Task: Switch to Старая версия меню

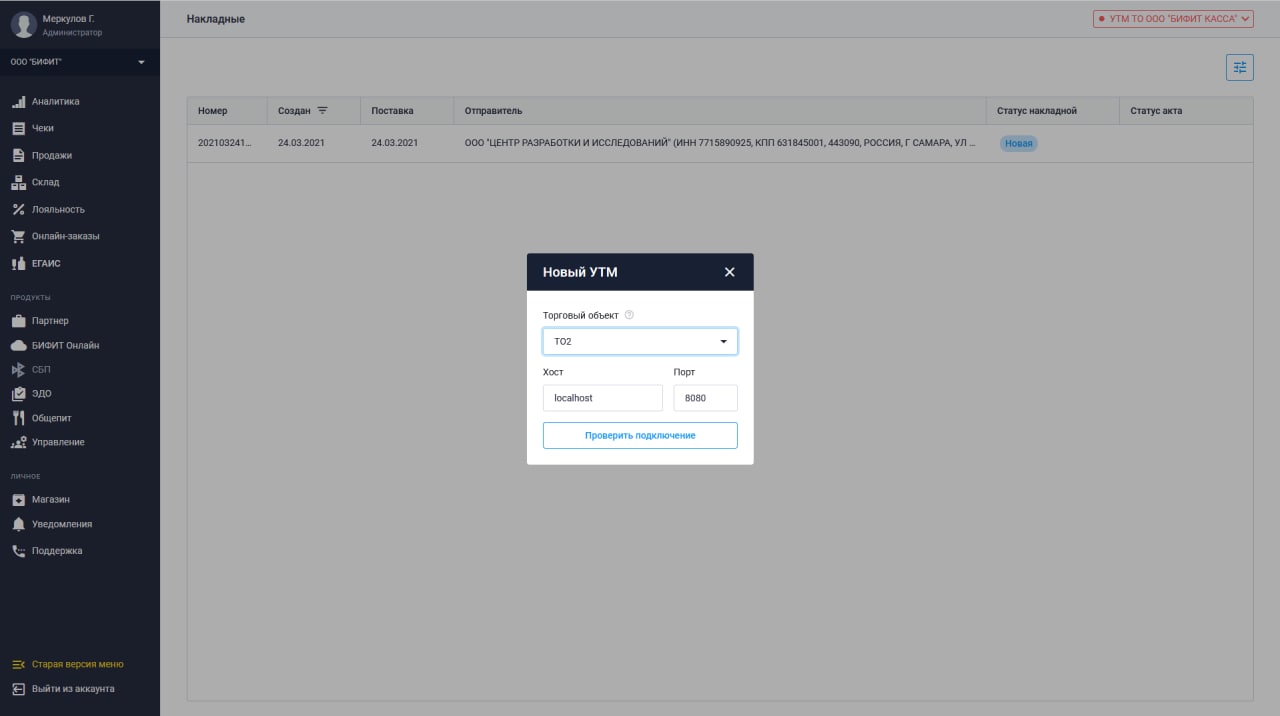Action: [80, 664]
